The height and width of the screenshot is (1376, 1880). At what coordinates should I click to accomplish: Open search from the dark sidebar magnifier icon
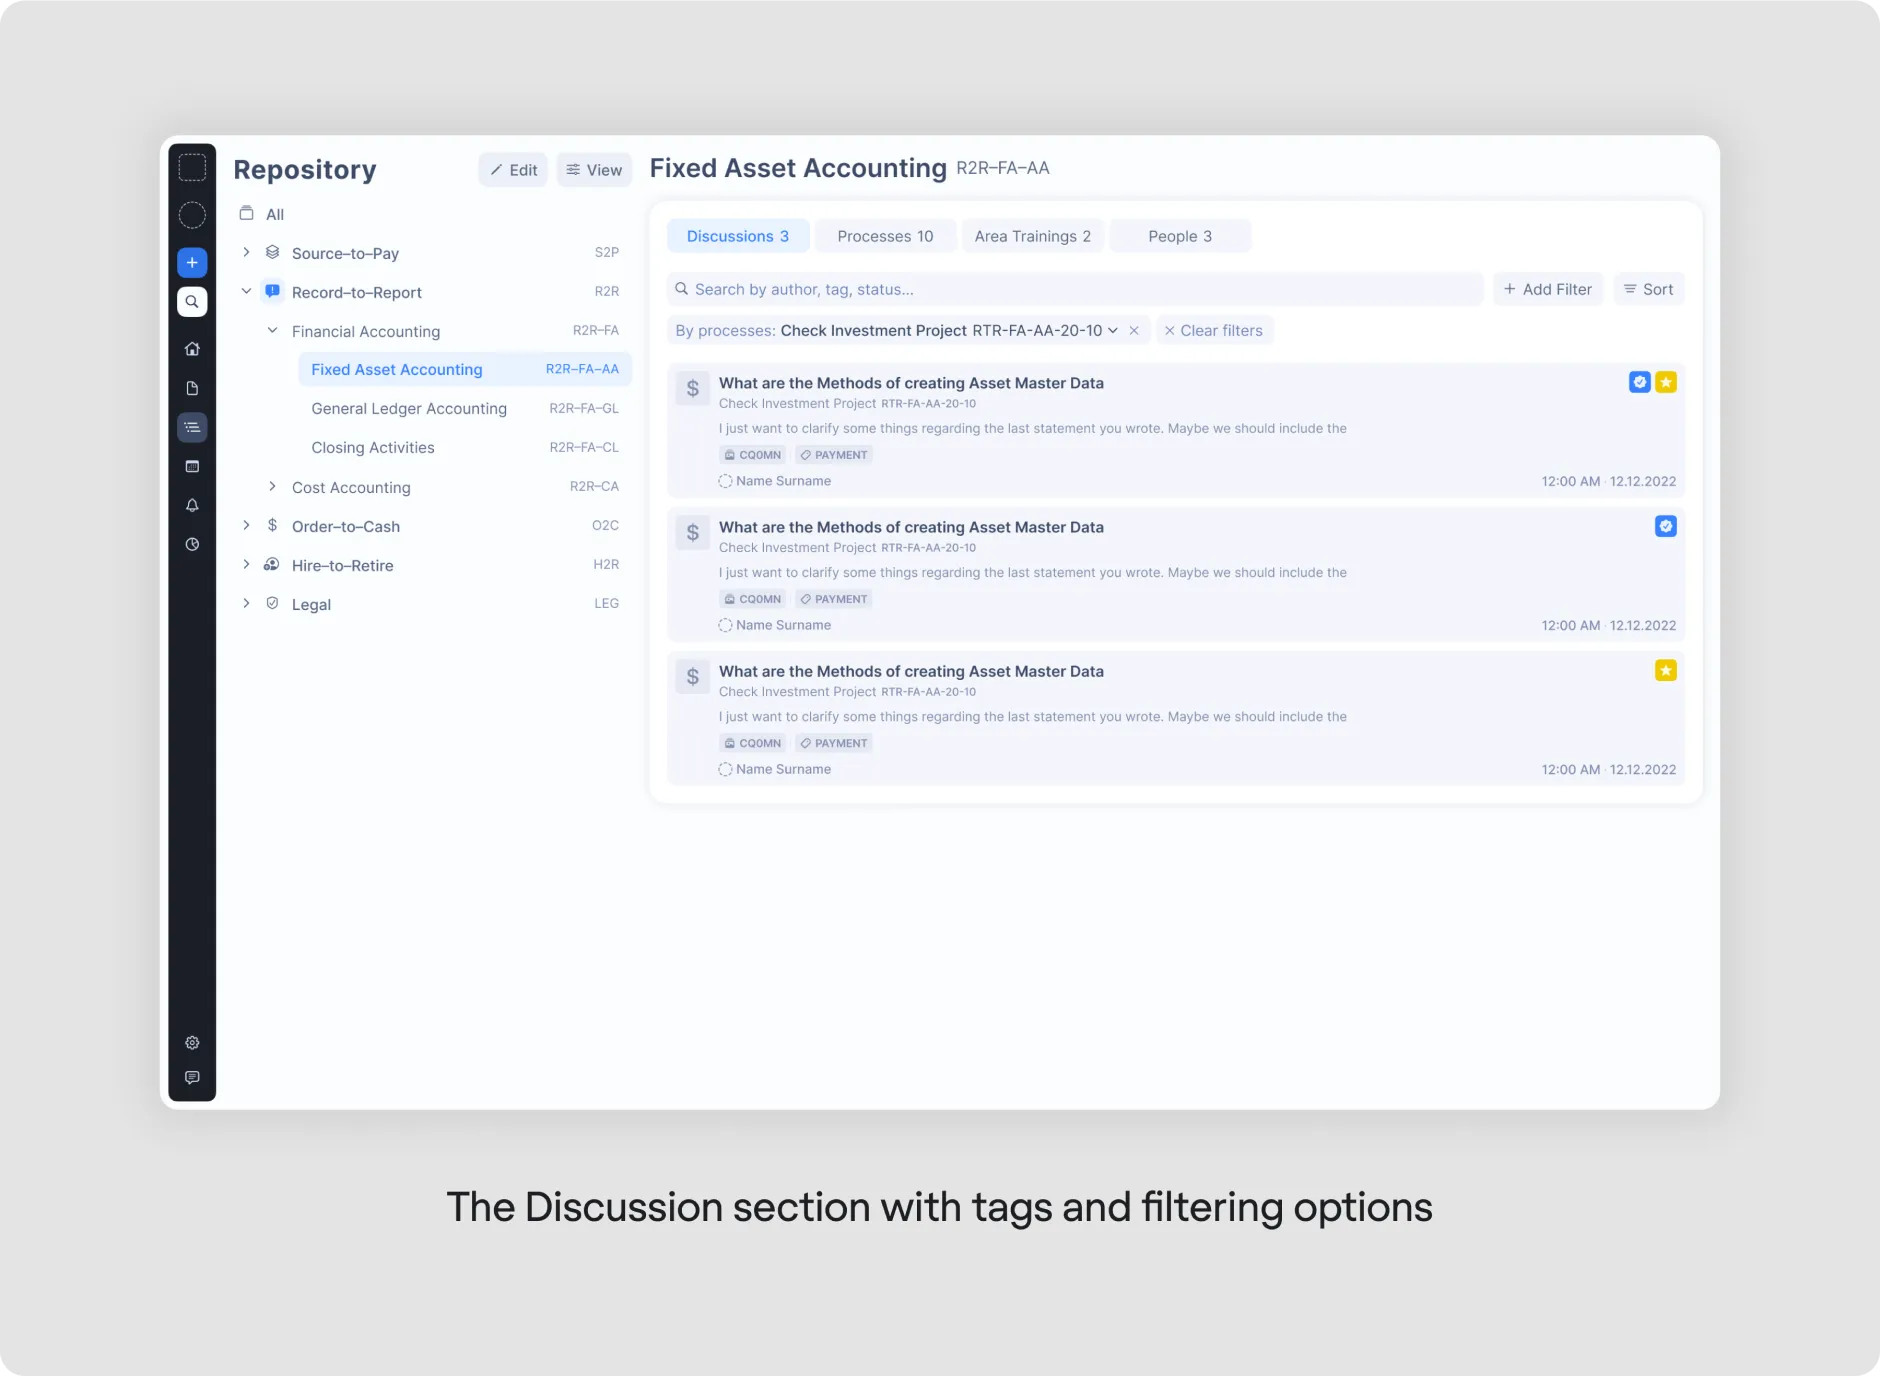192,302
